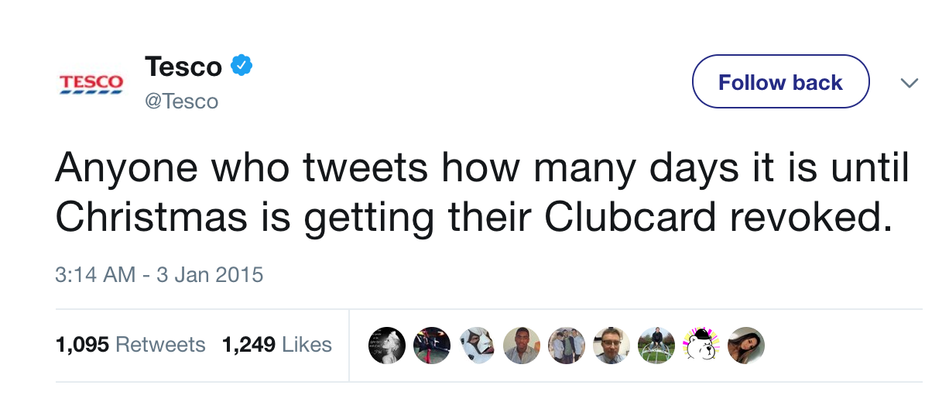The image size is (949, 399).
Task: Open the white mask liker avatar
Action: (476, 346)
